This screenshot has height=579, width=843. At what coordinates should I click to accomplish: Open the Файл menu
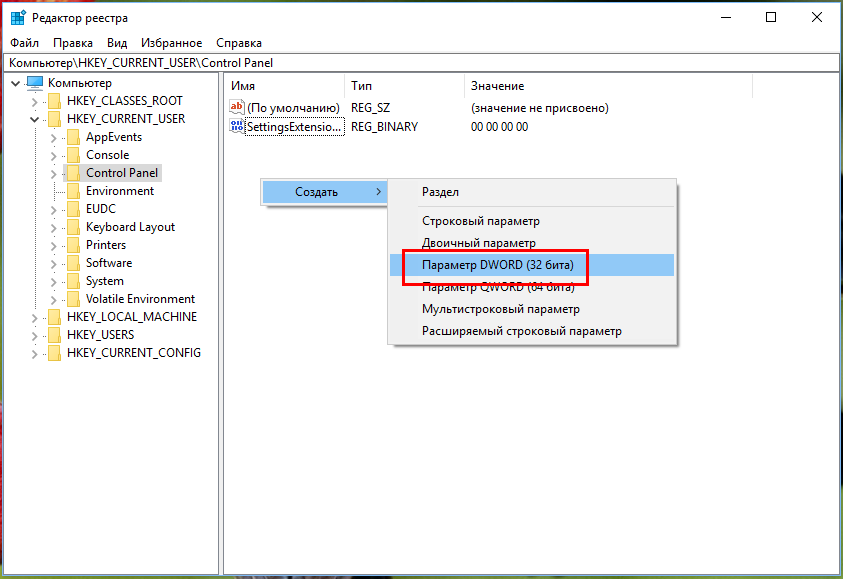(24, 43)
